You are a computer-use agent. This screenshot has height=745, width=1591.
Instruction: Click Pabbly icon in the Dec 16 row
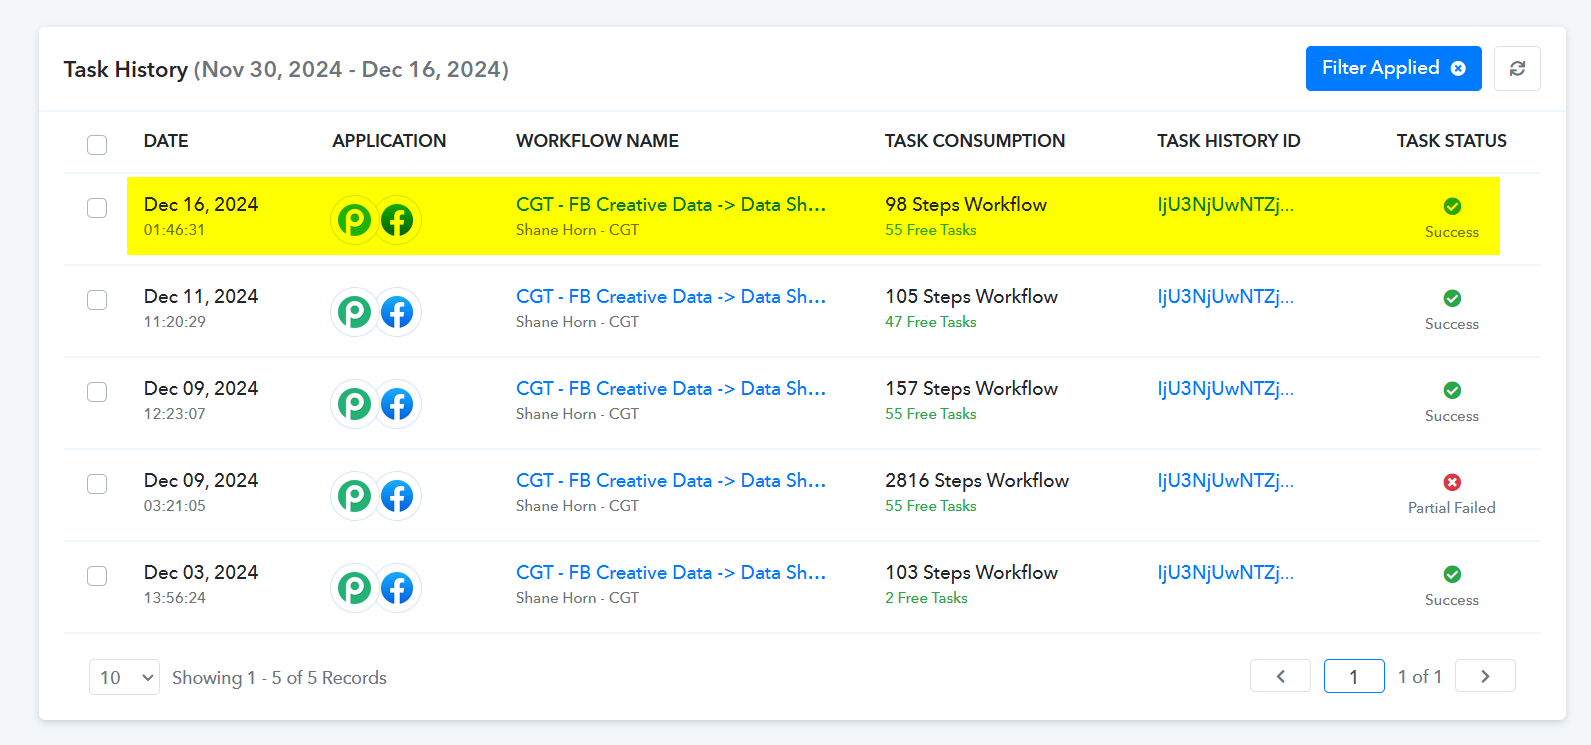click(x=354, y=220)
